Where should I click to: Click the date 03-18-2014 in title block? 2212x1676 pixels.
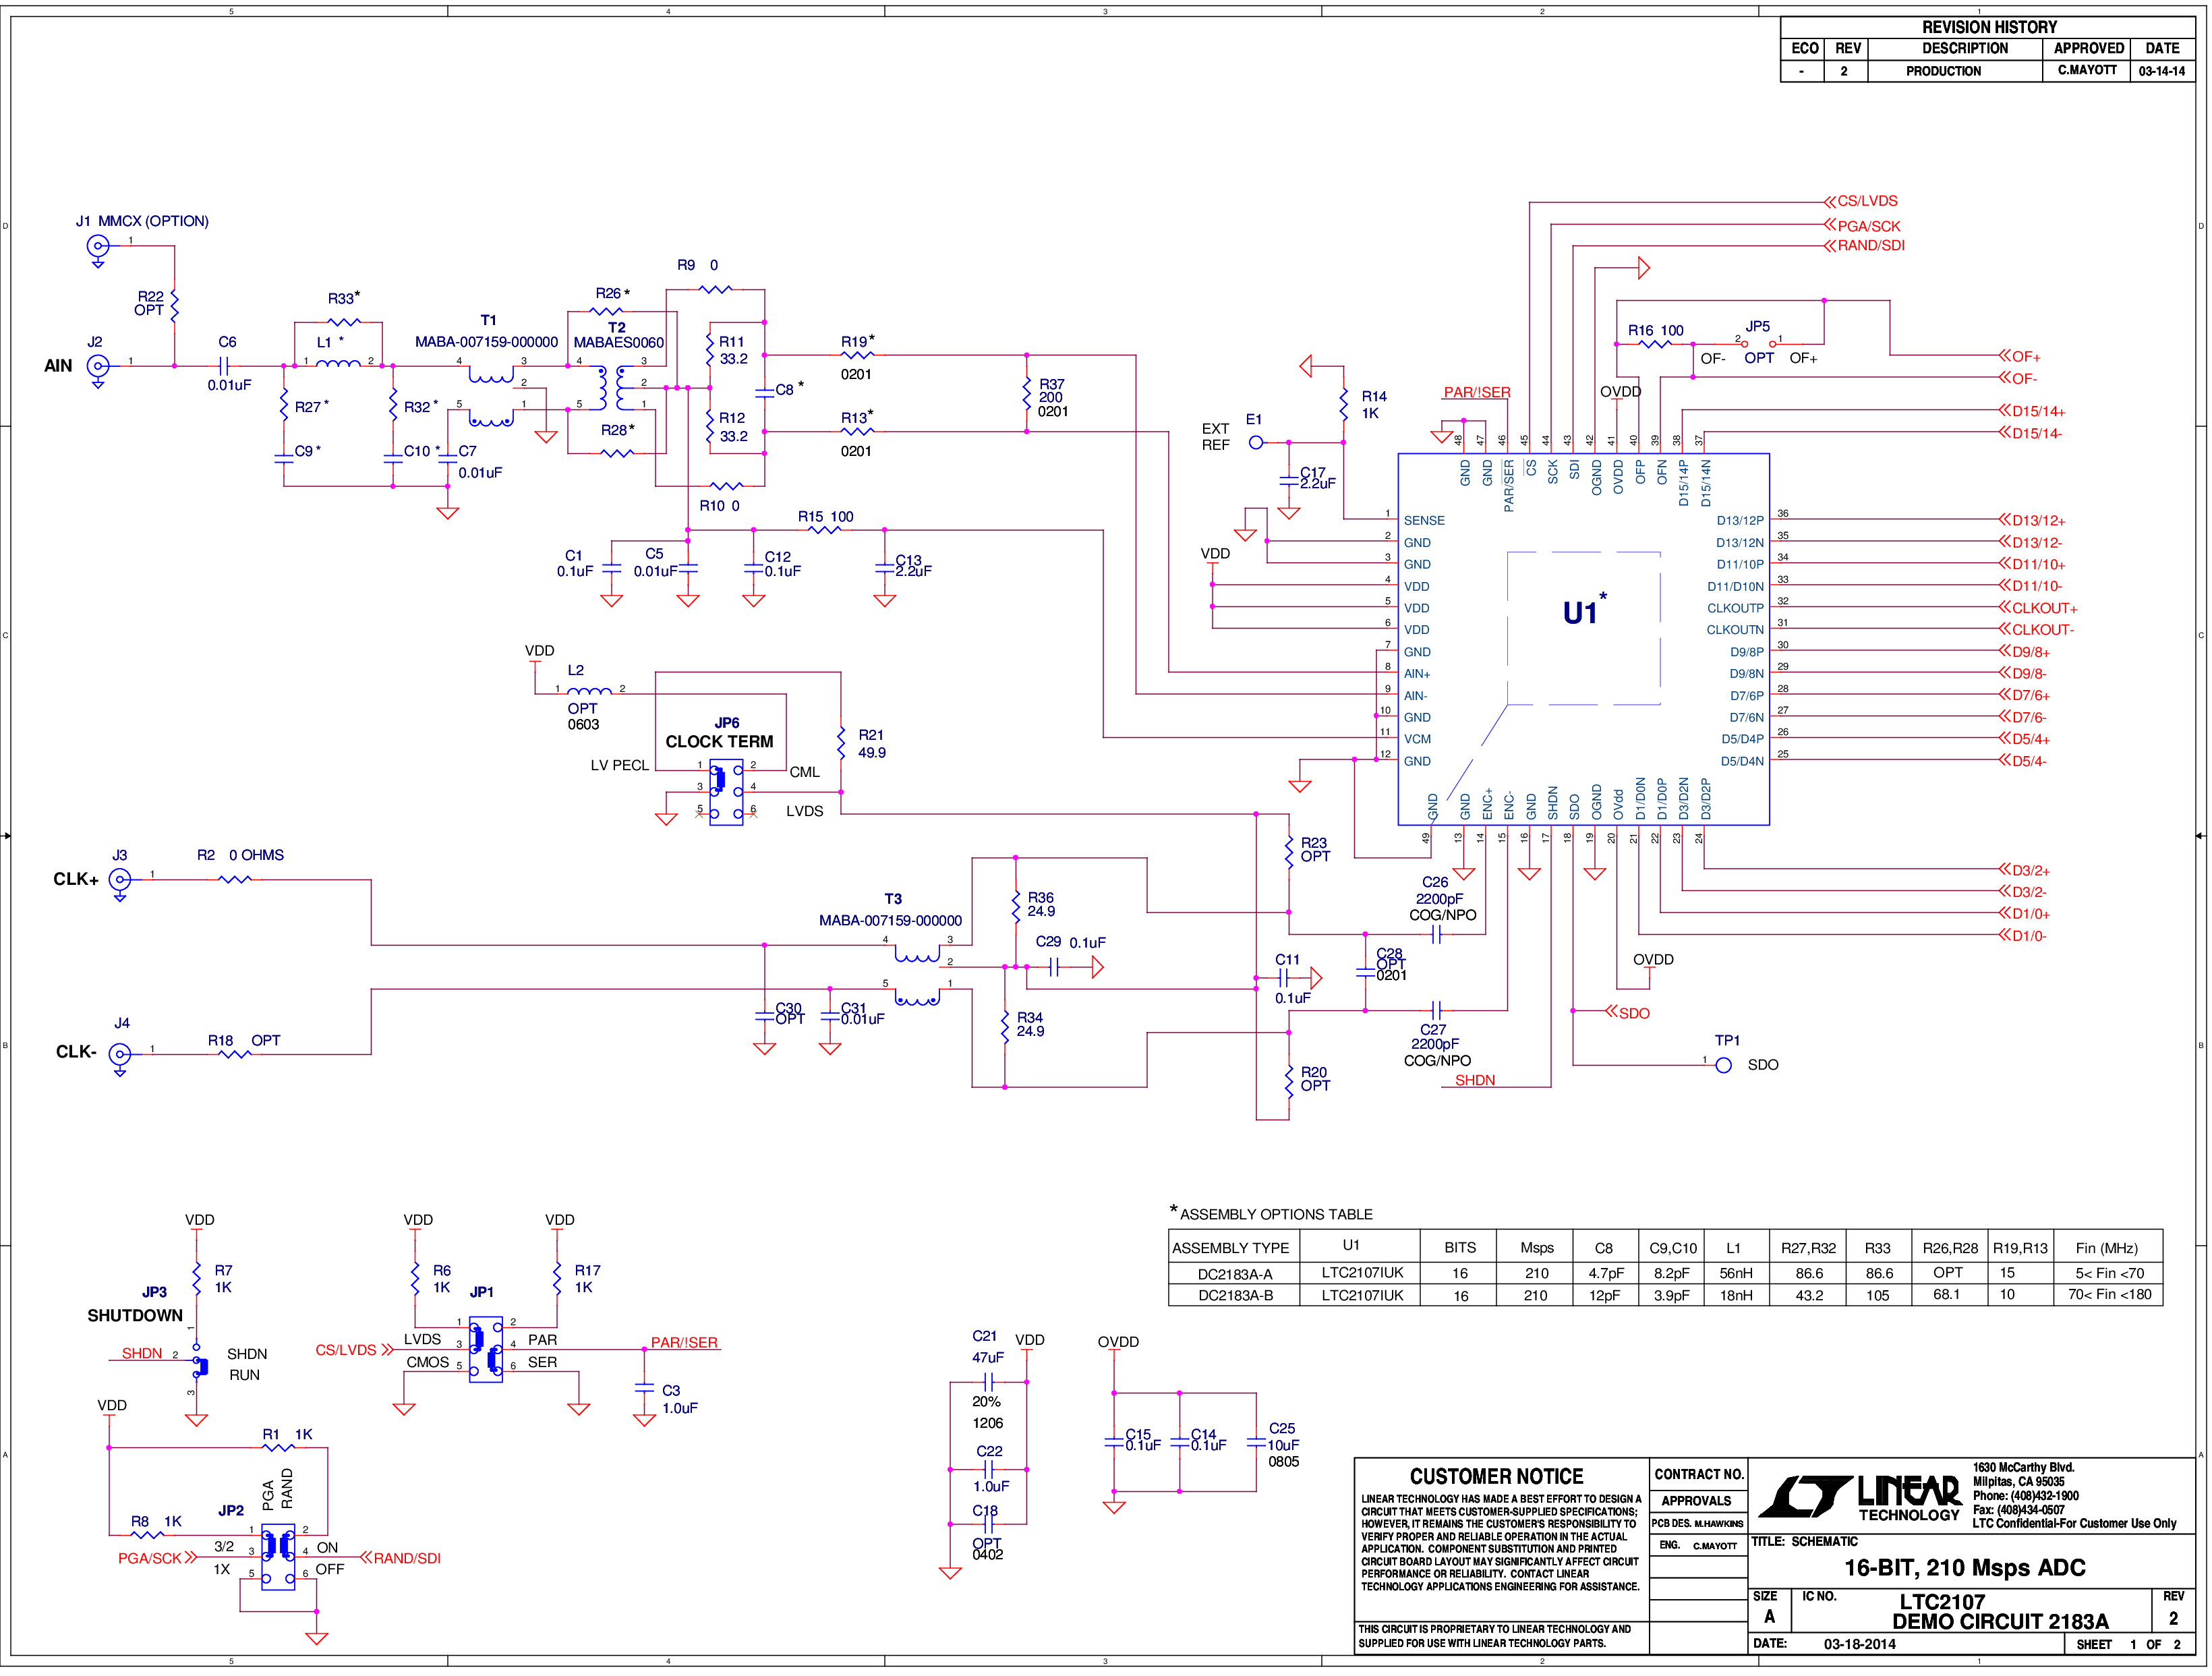pos(1859,1644)
